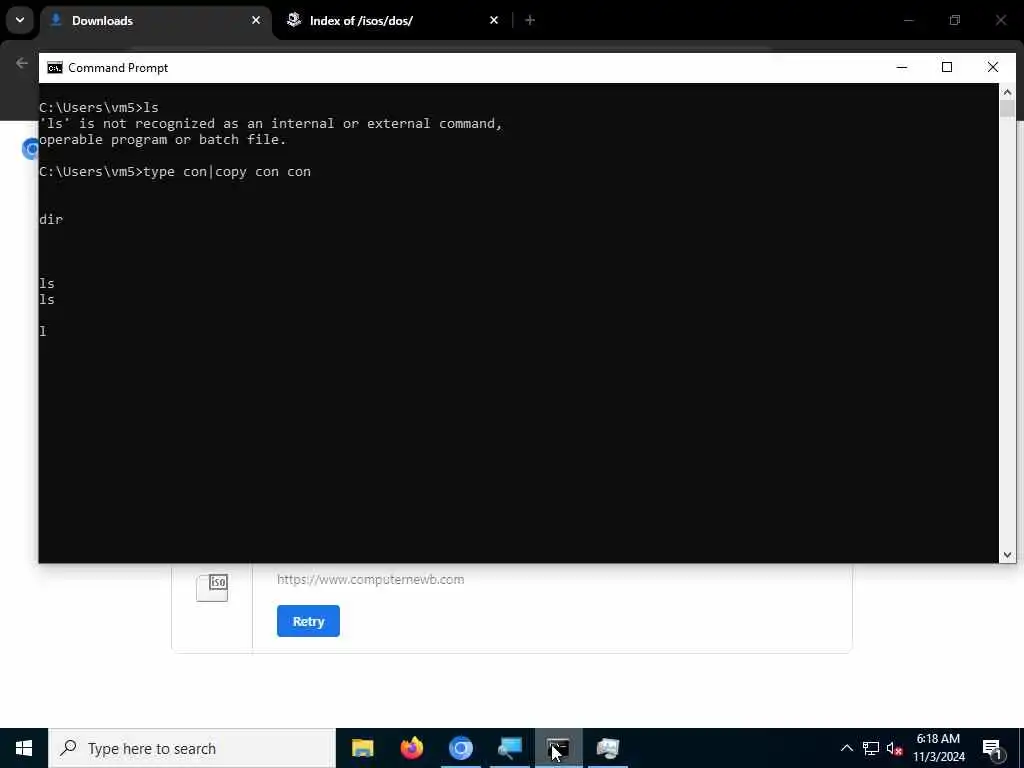Click the browser minimize window button

click(908, 20)
